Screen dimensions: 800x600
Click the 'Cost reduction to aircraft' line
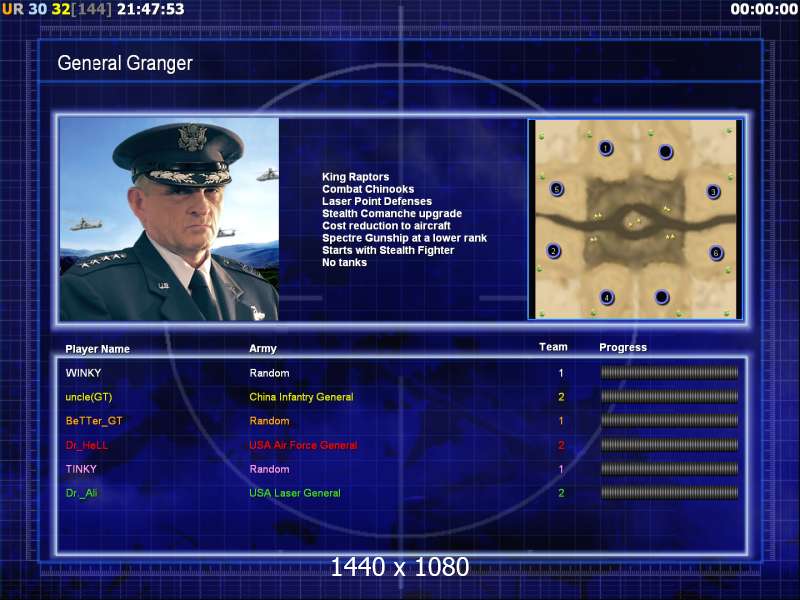pyautogui.click(x=386, y=226)
